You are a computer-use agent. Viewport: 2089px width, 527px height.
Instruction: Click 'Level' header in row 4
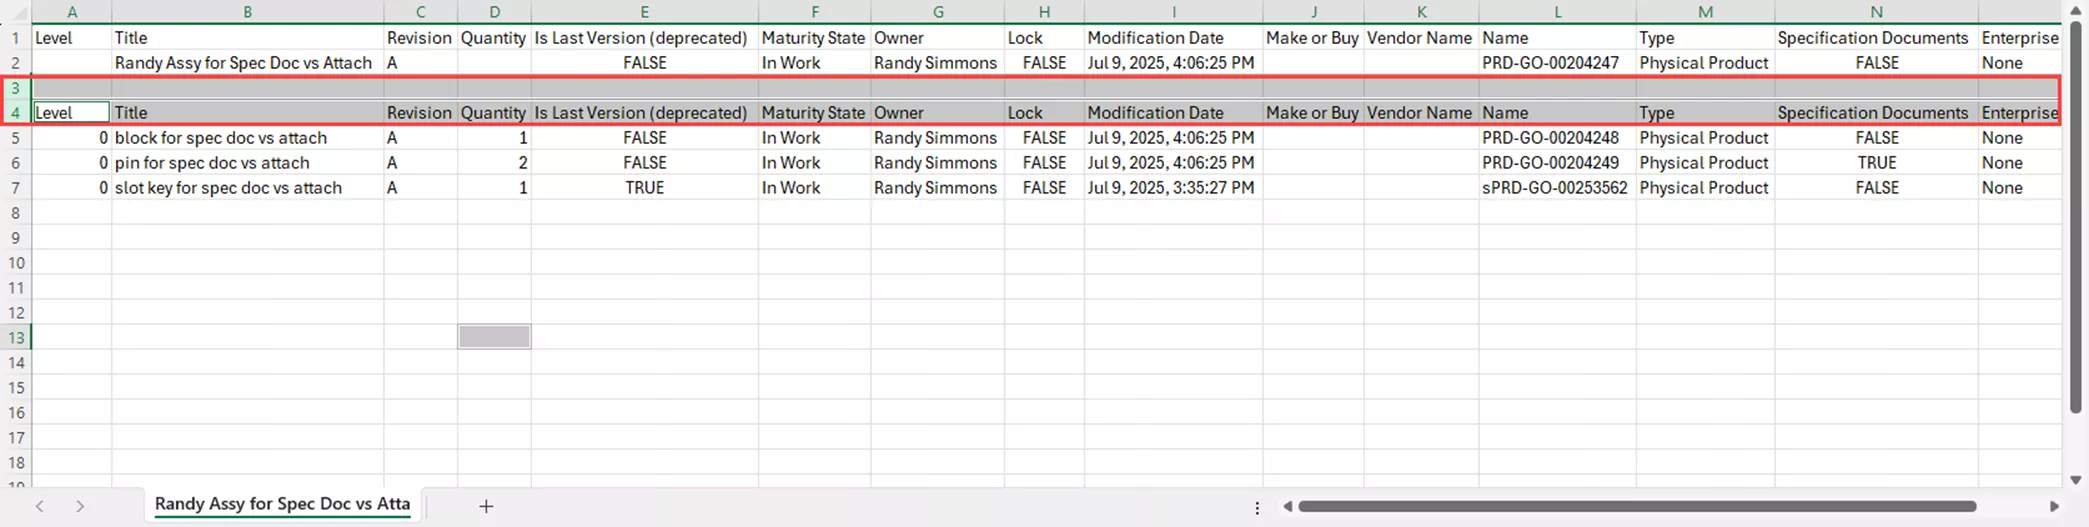[72, 113]
